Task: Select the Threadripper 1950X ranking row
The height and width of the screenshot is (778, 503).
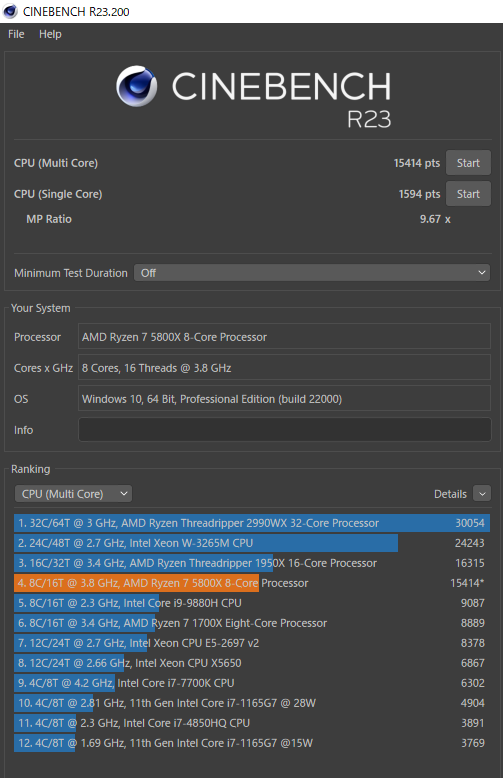Action: tap(252, 563)
